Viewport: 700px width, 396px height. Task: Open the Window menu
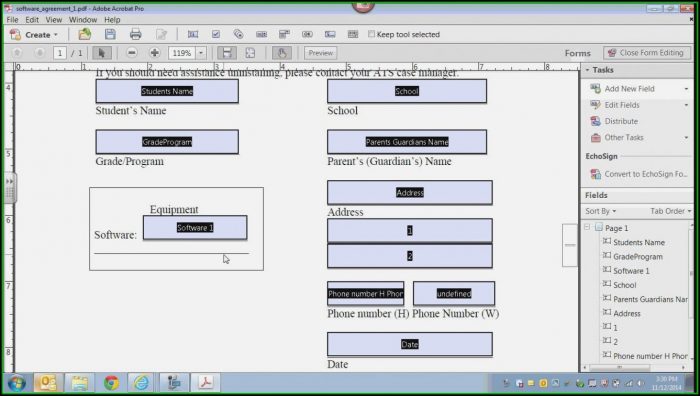83,20
